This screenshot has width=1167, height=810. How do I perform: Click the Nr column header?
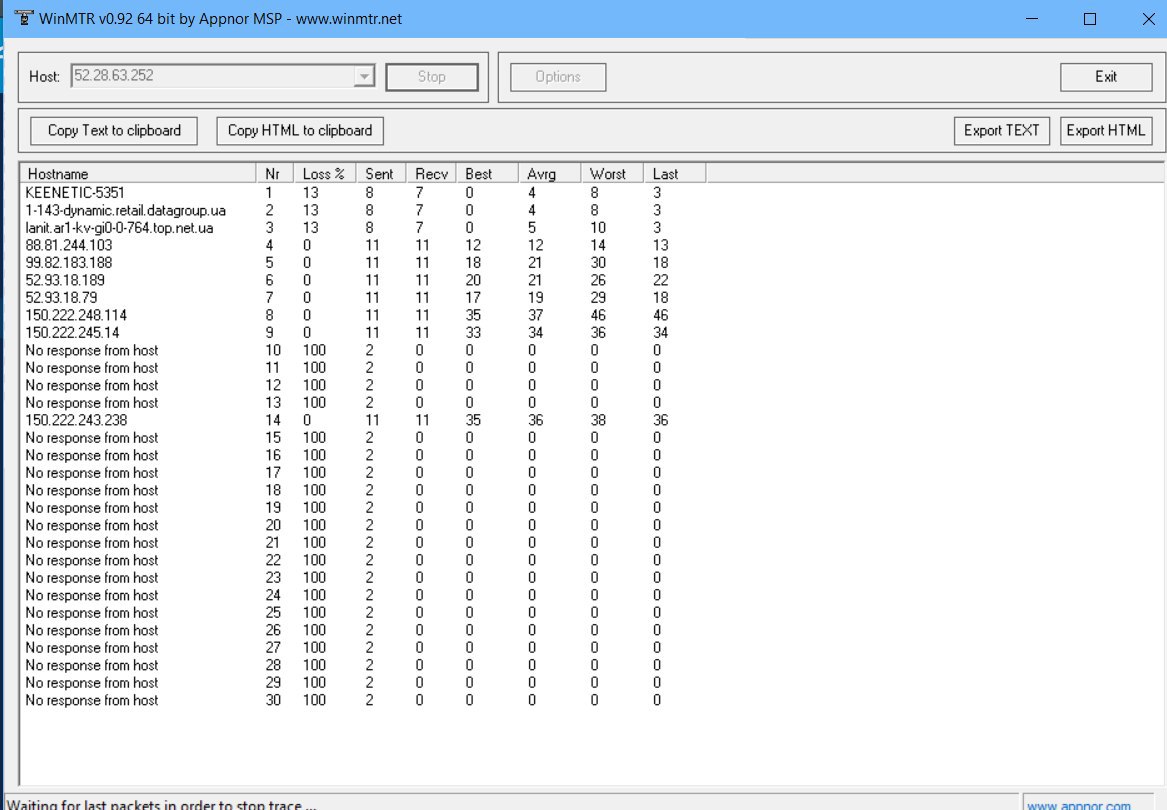point(275,173)
